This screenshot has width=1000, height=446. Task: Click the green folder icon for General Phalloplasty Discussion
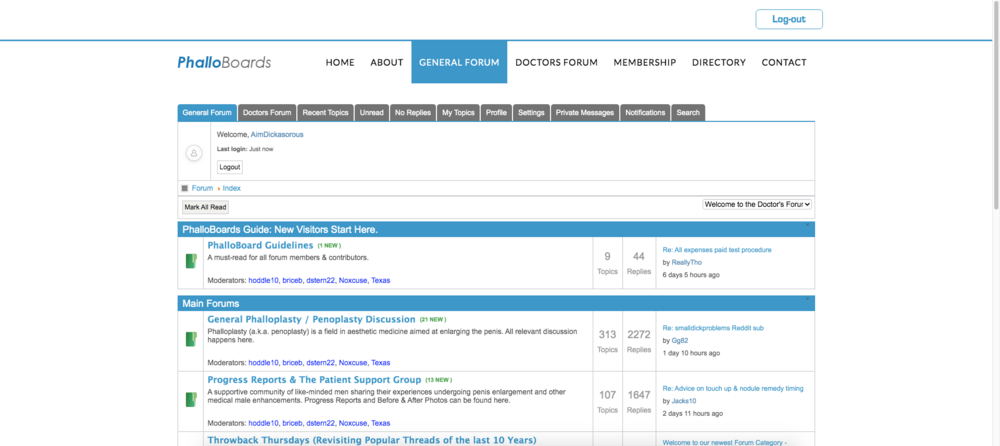pos(191,339)
